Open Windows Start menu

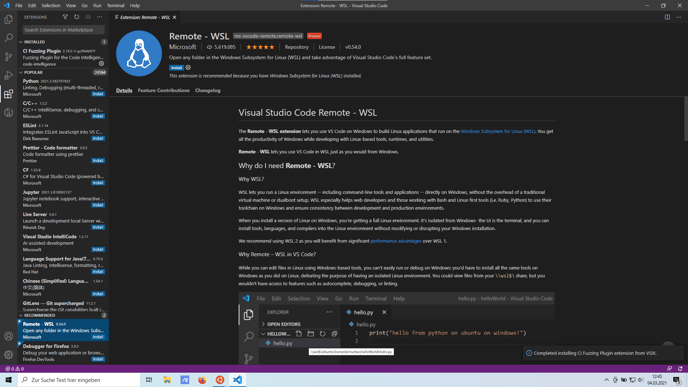[x=8, y=380]
